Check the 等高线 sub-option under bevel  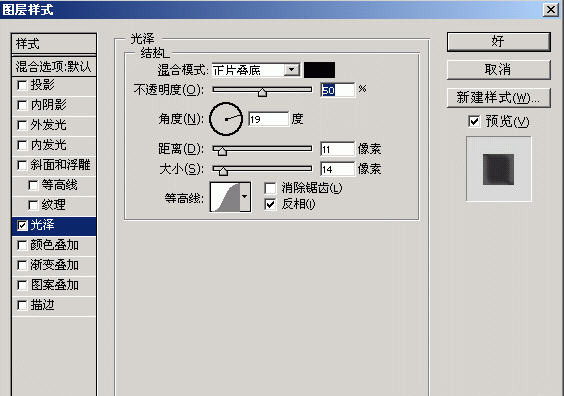point(33,185)
